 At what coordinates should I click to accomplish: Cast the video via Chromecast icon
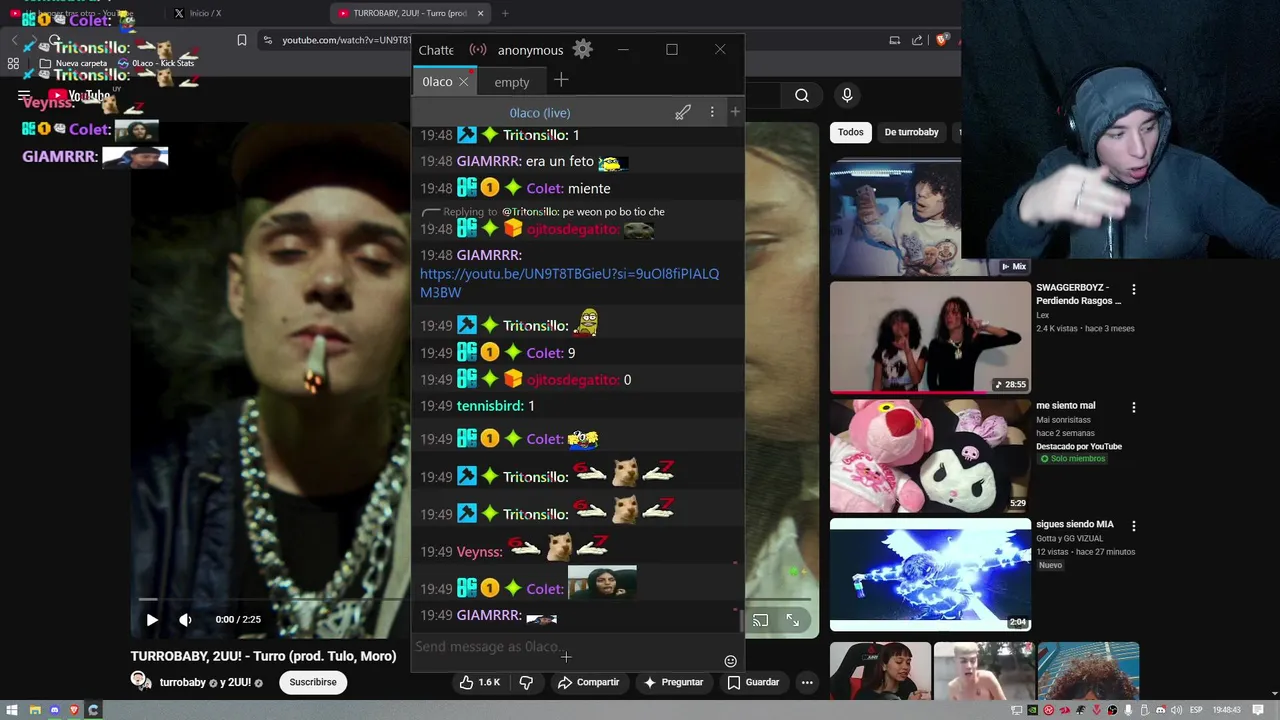(760, 621)
